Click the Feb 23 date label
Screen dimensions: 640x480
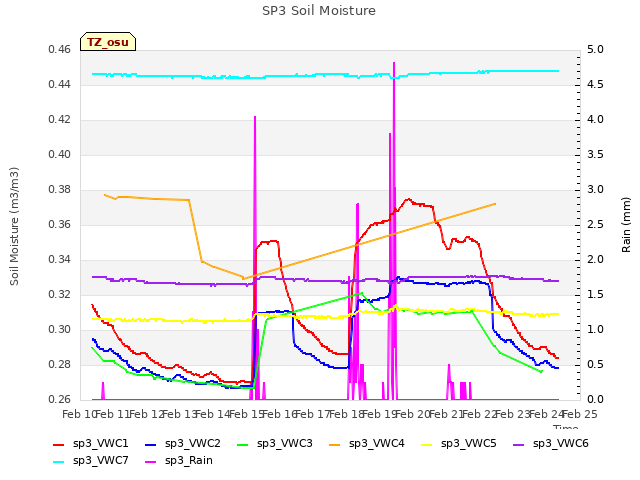pyautogui.click(x=513, y=415)
